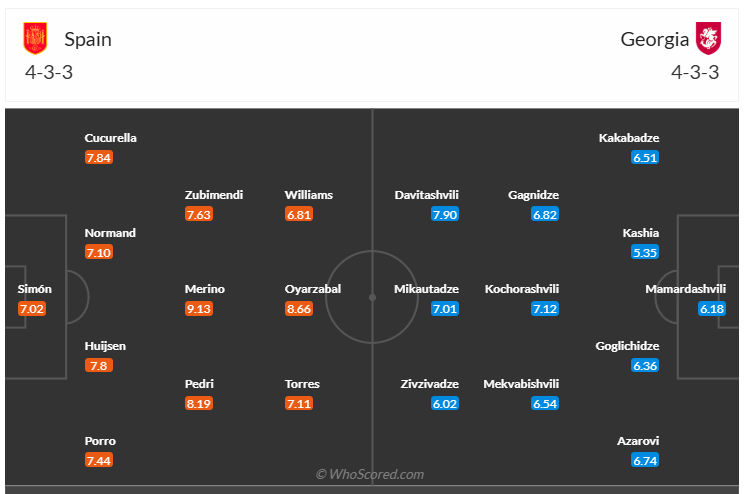This screenshot has width=746, height=494.
Task: Click the Spain team crest icon
Action: pyautogui.click(x=36, y=39)
